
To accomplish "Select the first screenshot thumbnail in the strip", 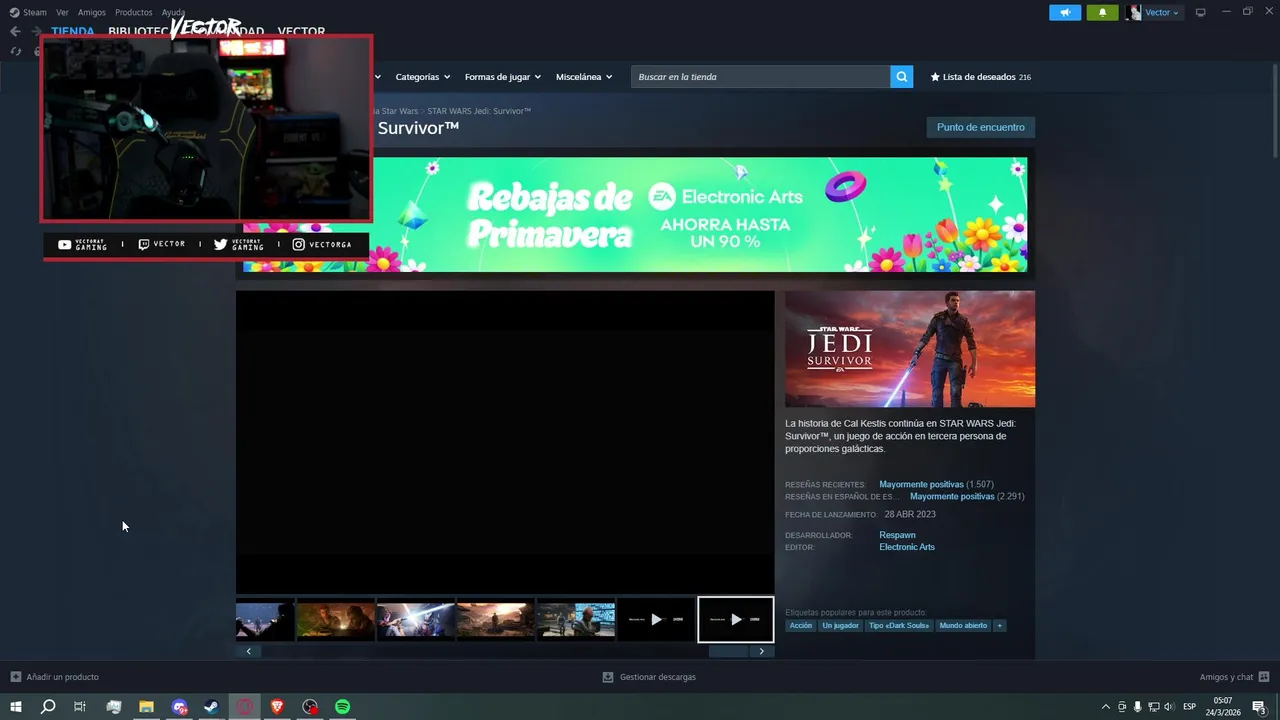I will tap(265, 620).
